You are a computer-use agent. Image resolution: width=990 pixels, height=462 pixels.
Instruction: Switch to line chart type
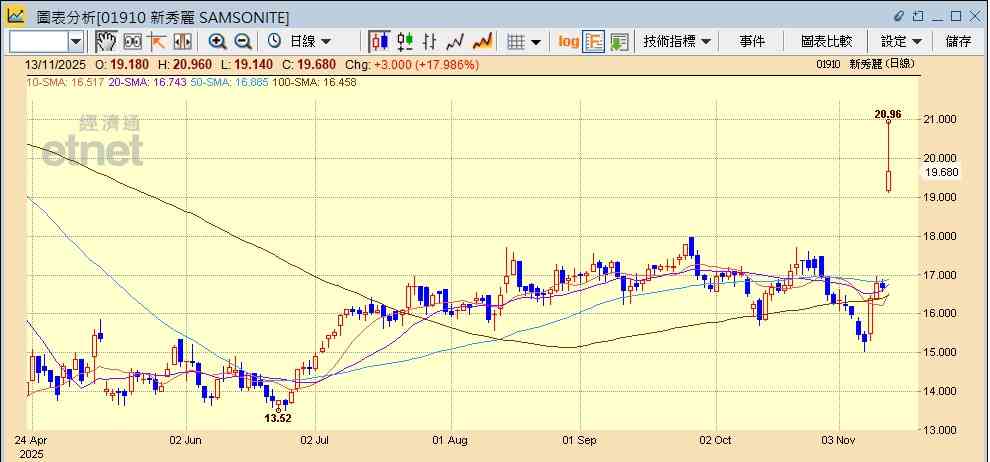(456, 41)
